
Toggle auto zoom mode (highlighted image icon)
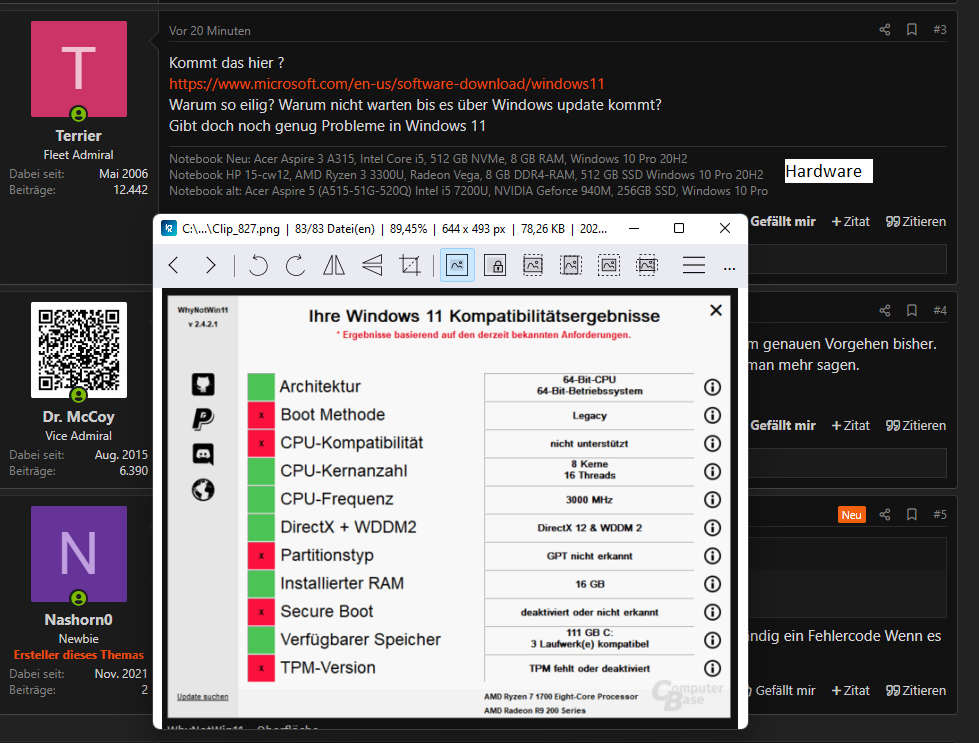[x=457, y=265]
